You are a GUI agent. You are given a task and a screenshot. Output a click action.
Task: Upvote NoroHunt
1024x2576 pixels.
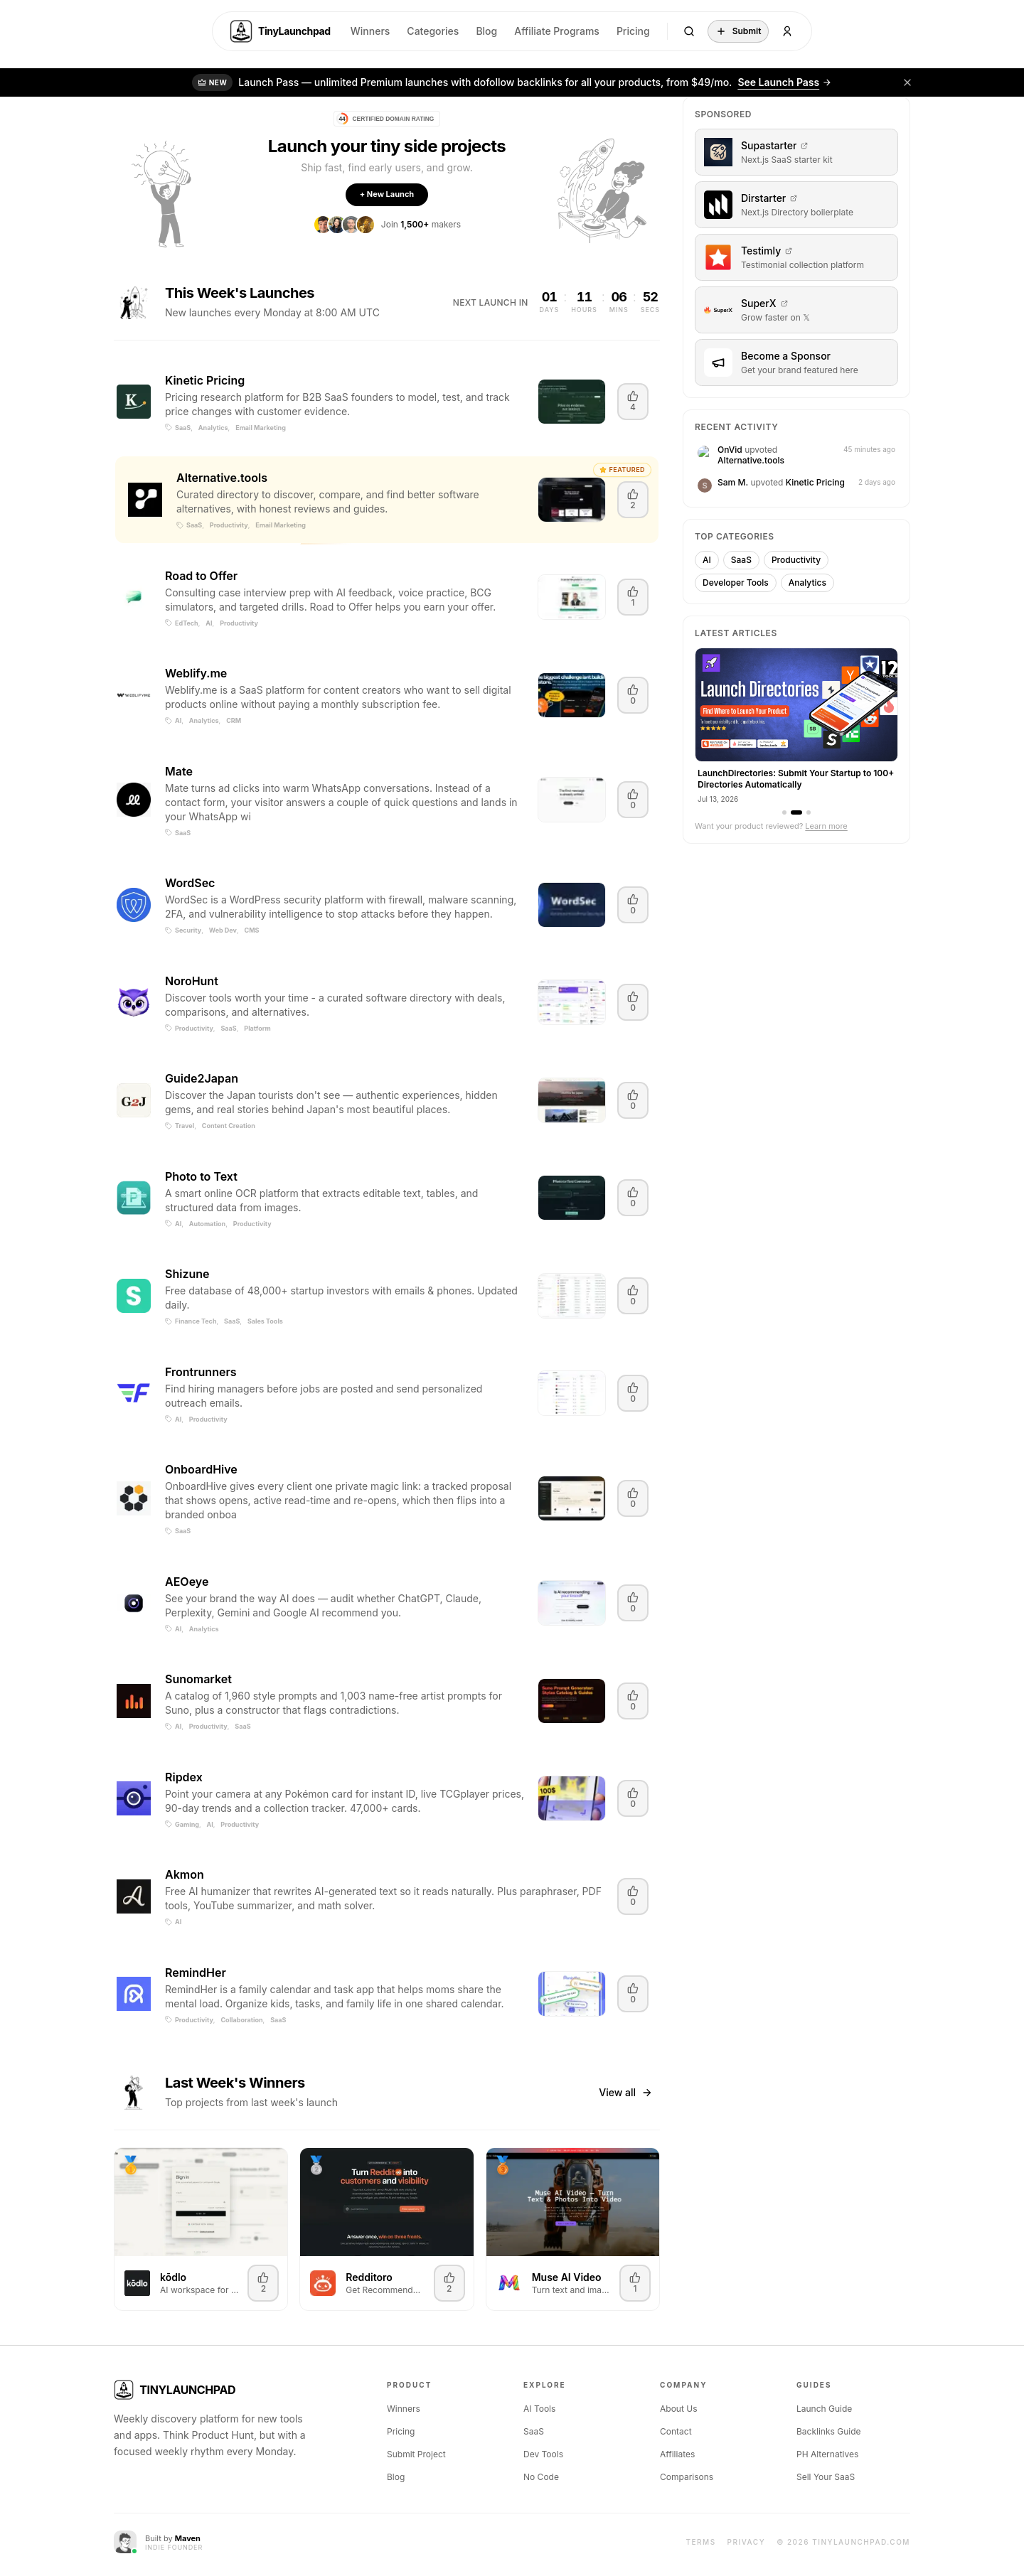[632, 1002]
